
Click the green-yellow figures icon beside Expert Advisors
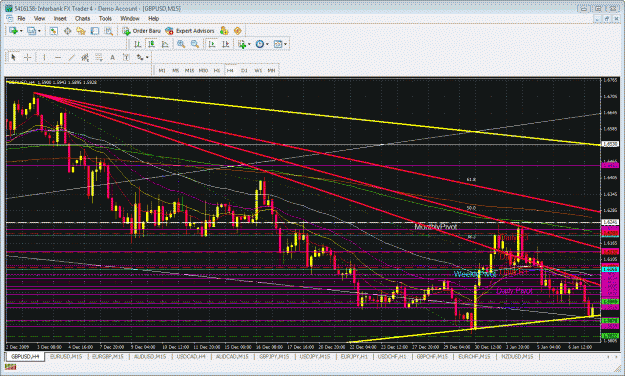point(224,31)
